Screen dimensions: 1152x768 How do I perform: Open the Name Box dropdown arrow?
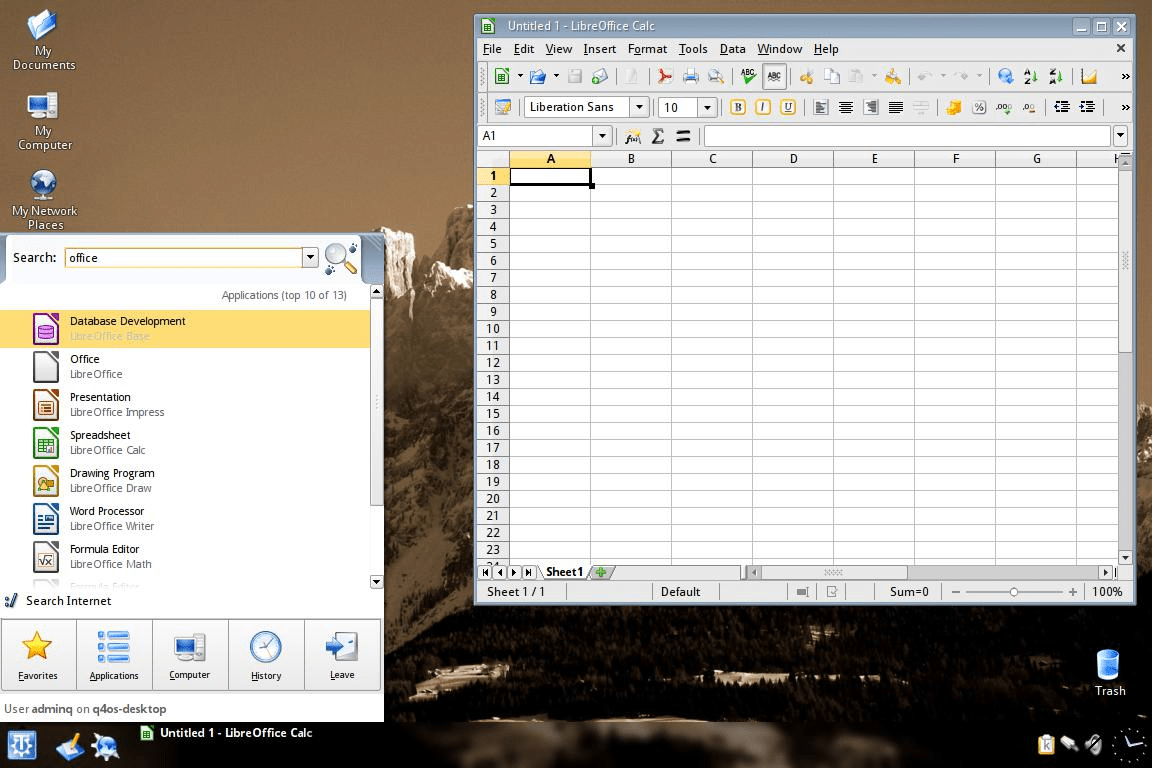[602, 136]
